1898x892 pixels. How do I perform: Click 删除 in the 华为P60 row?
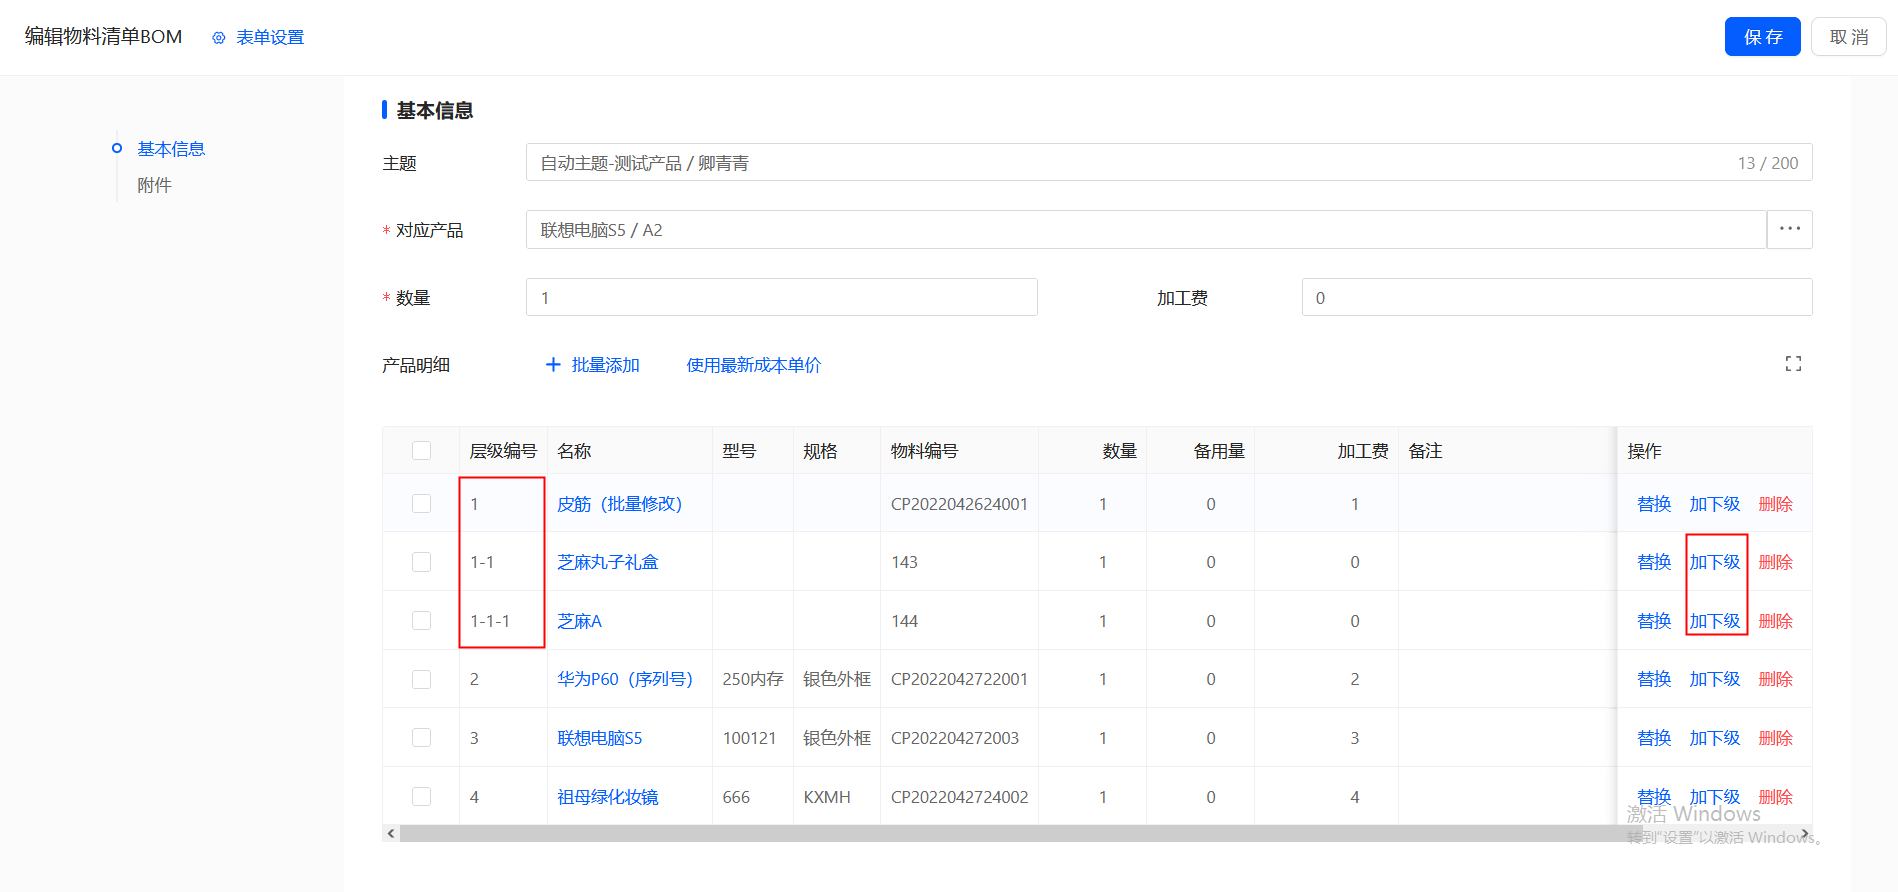1776,679
